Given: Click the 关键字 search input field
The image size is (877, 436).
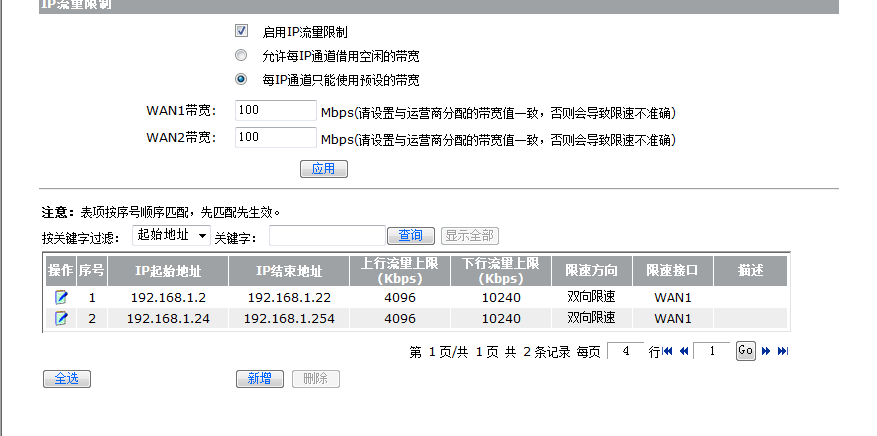Looking at the screenshot, I should [327, 236].
